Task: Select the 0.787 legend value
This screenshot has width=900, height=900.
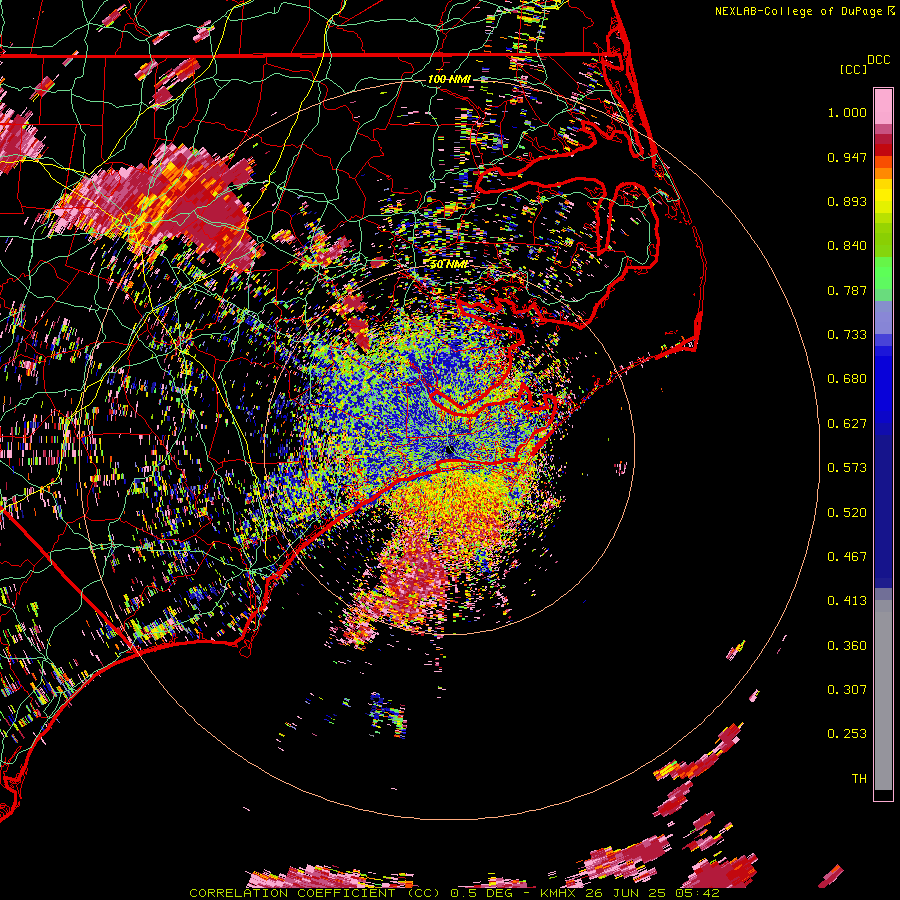Action: (x=847, y=290)
